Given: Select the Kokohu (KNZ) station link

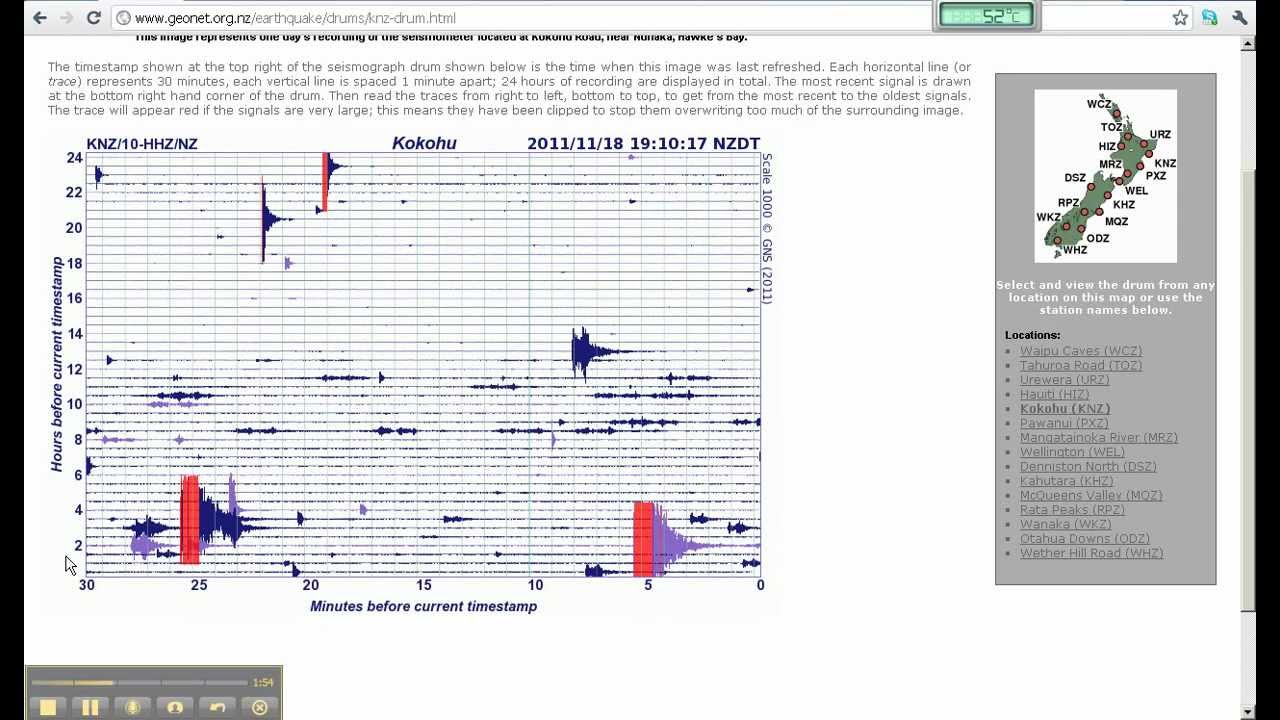Looking at the screenshot, I should (1065, 408).
